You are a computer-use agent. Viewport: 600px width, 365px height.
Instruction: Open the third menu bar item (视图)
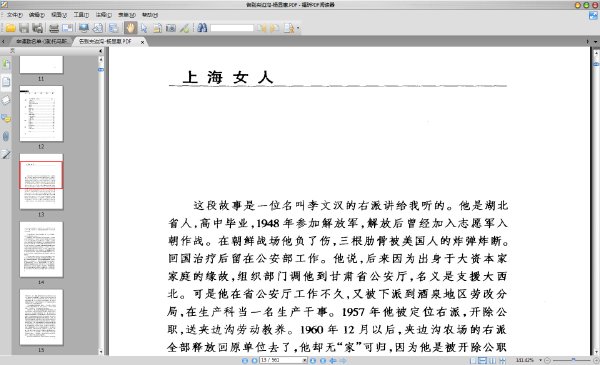[59, 15]
